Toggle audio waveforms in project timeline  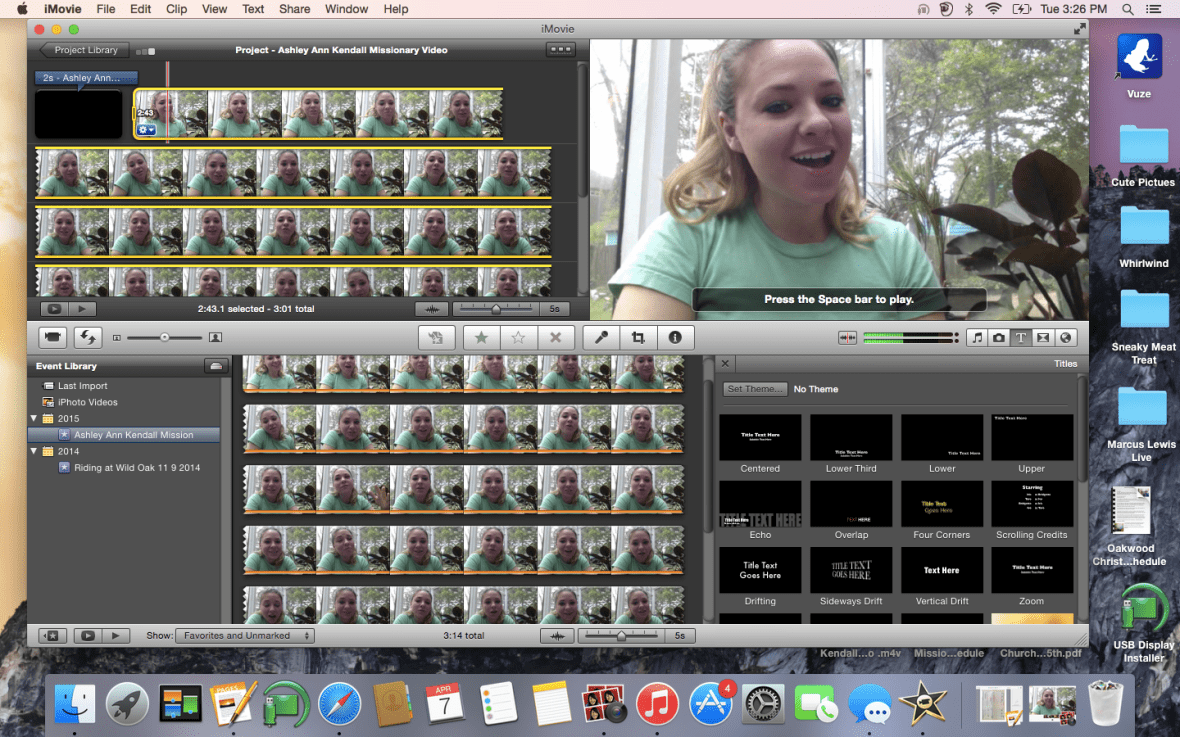(x=431, y=309)
